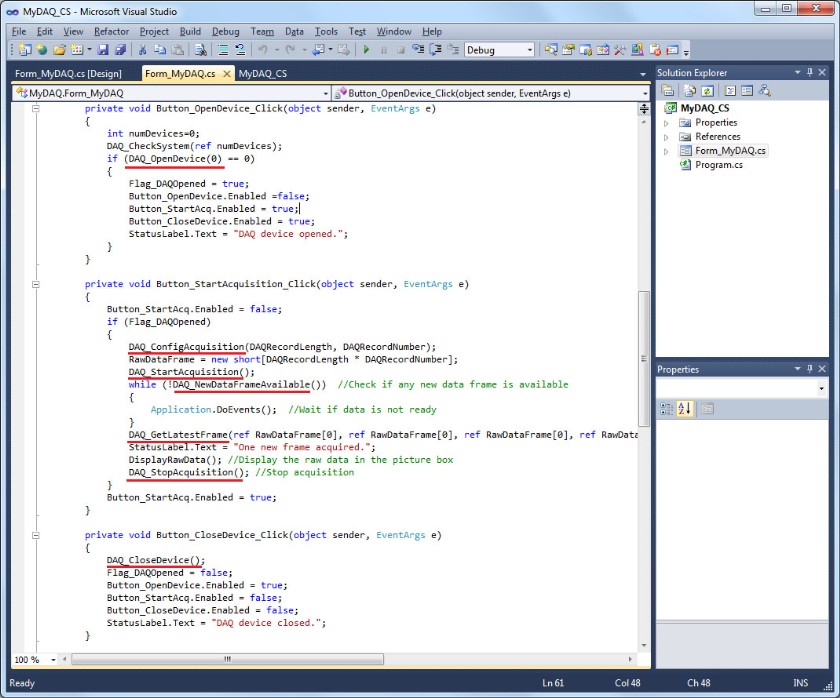
Task: Click the Save All toolbar icon
Action: [120, 50]
